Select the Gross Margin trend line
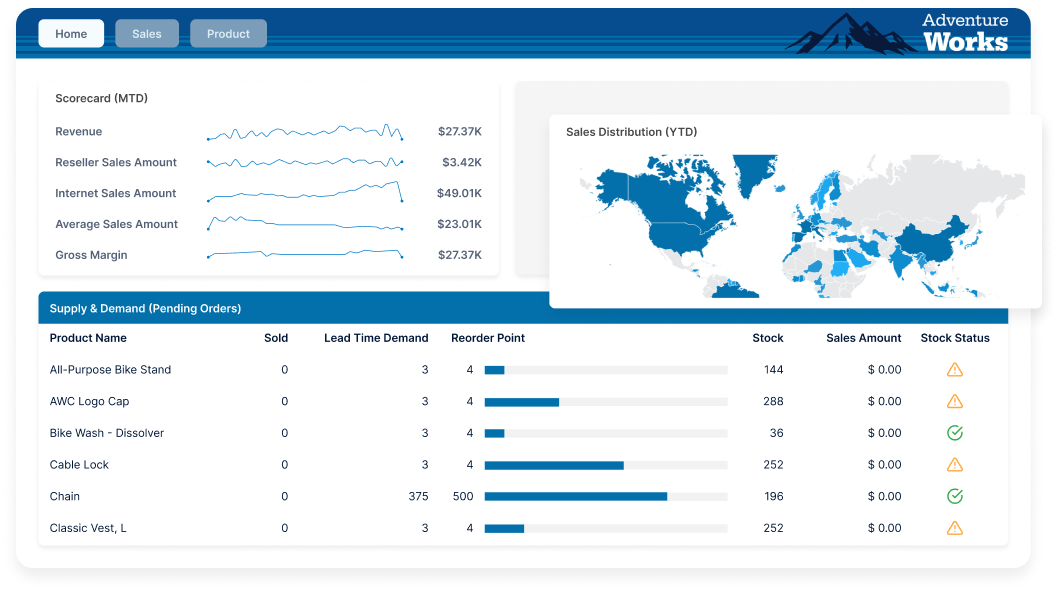This screenshot has height=592, width=1058. click(305, 254)
